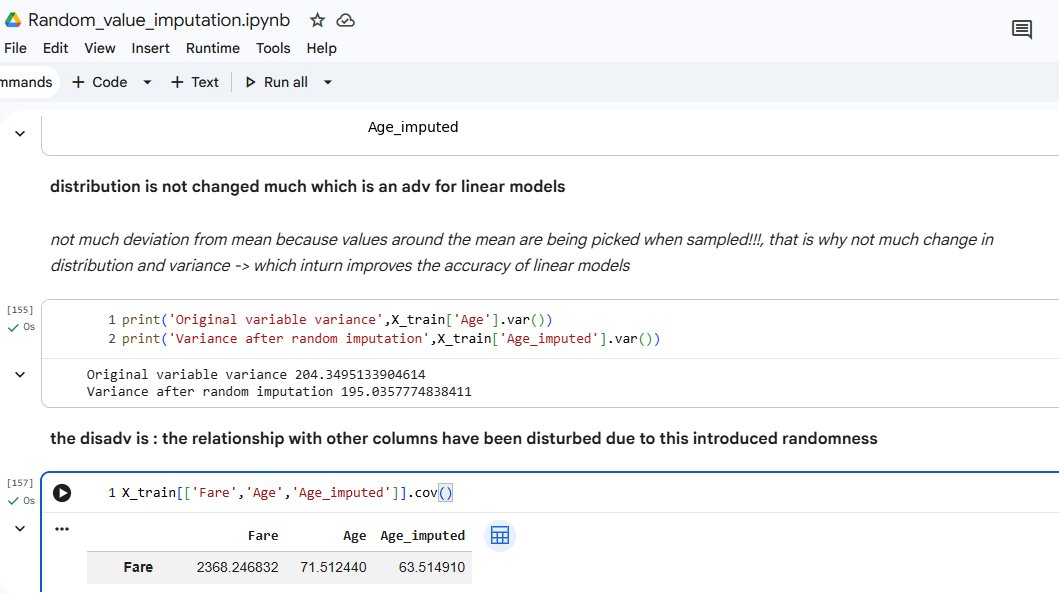Open the cell 157 output options ellipsis

point(62,529)
